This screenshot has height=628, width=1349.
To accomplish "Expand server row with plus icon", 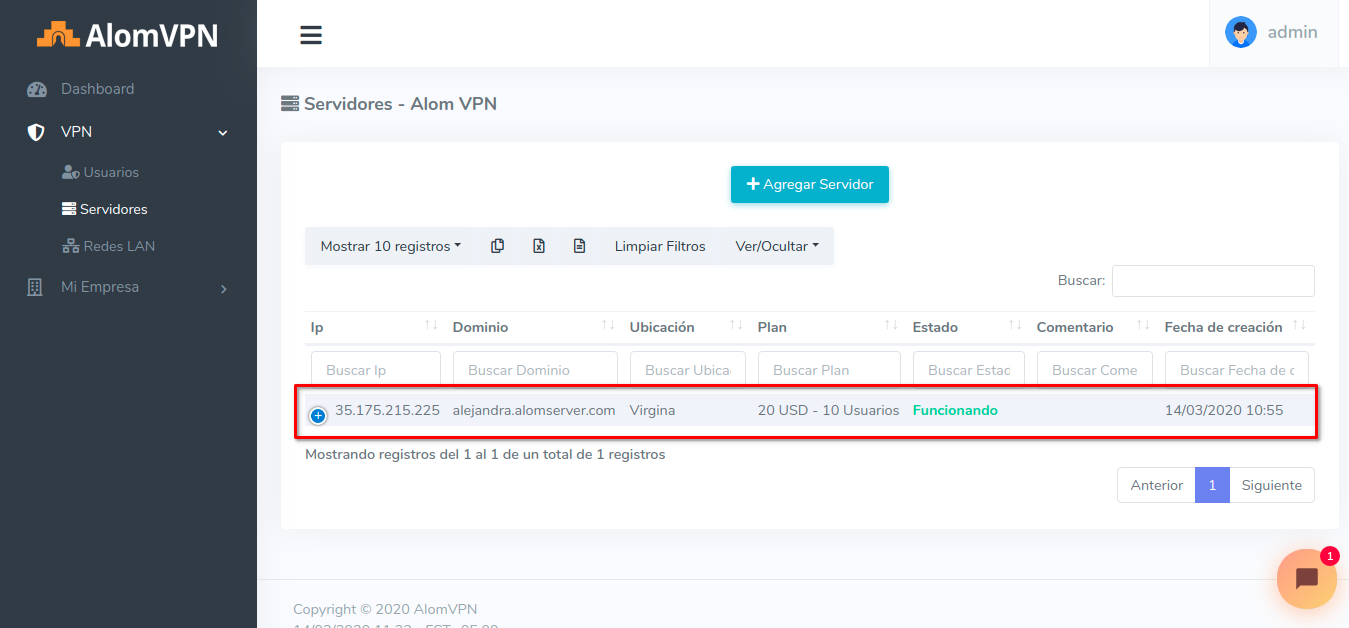I will [318, 415].
